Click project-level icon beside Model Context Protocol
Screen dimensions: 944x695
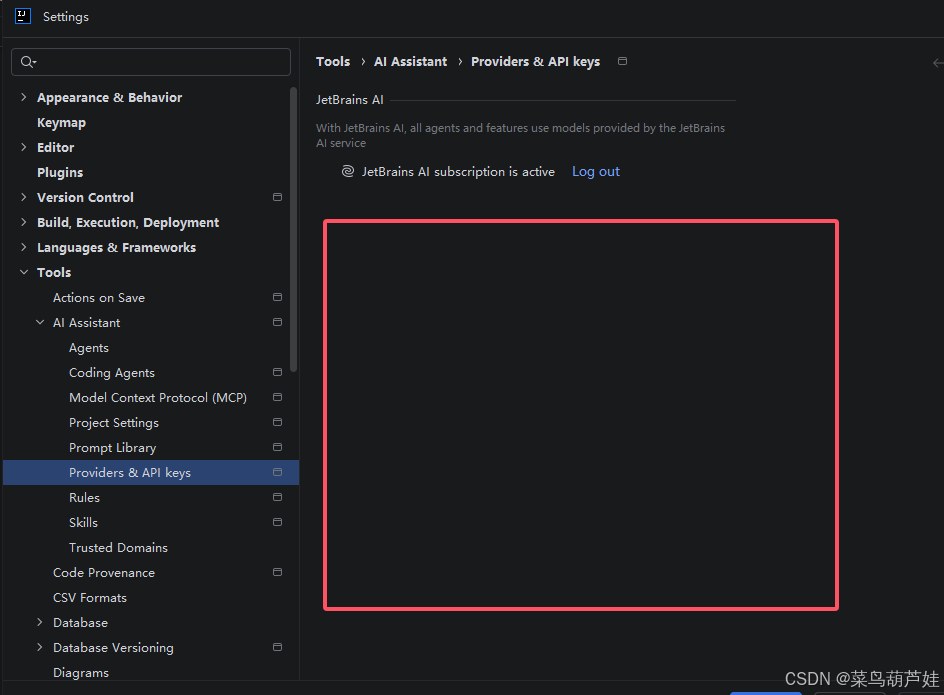tap(278, 397)
